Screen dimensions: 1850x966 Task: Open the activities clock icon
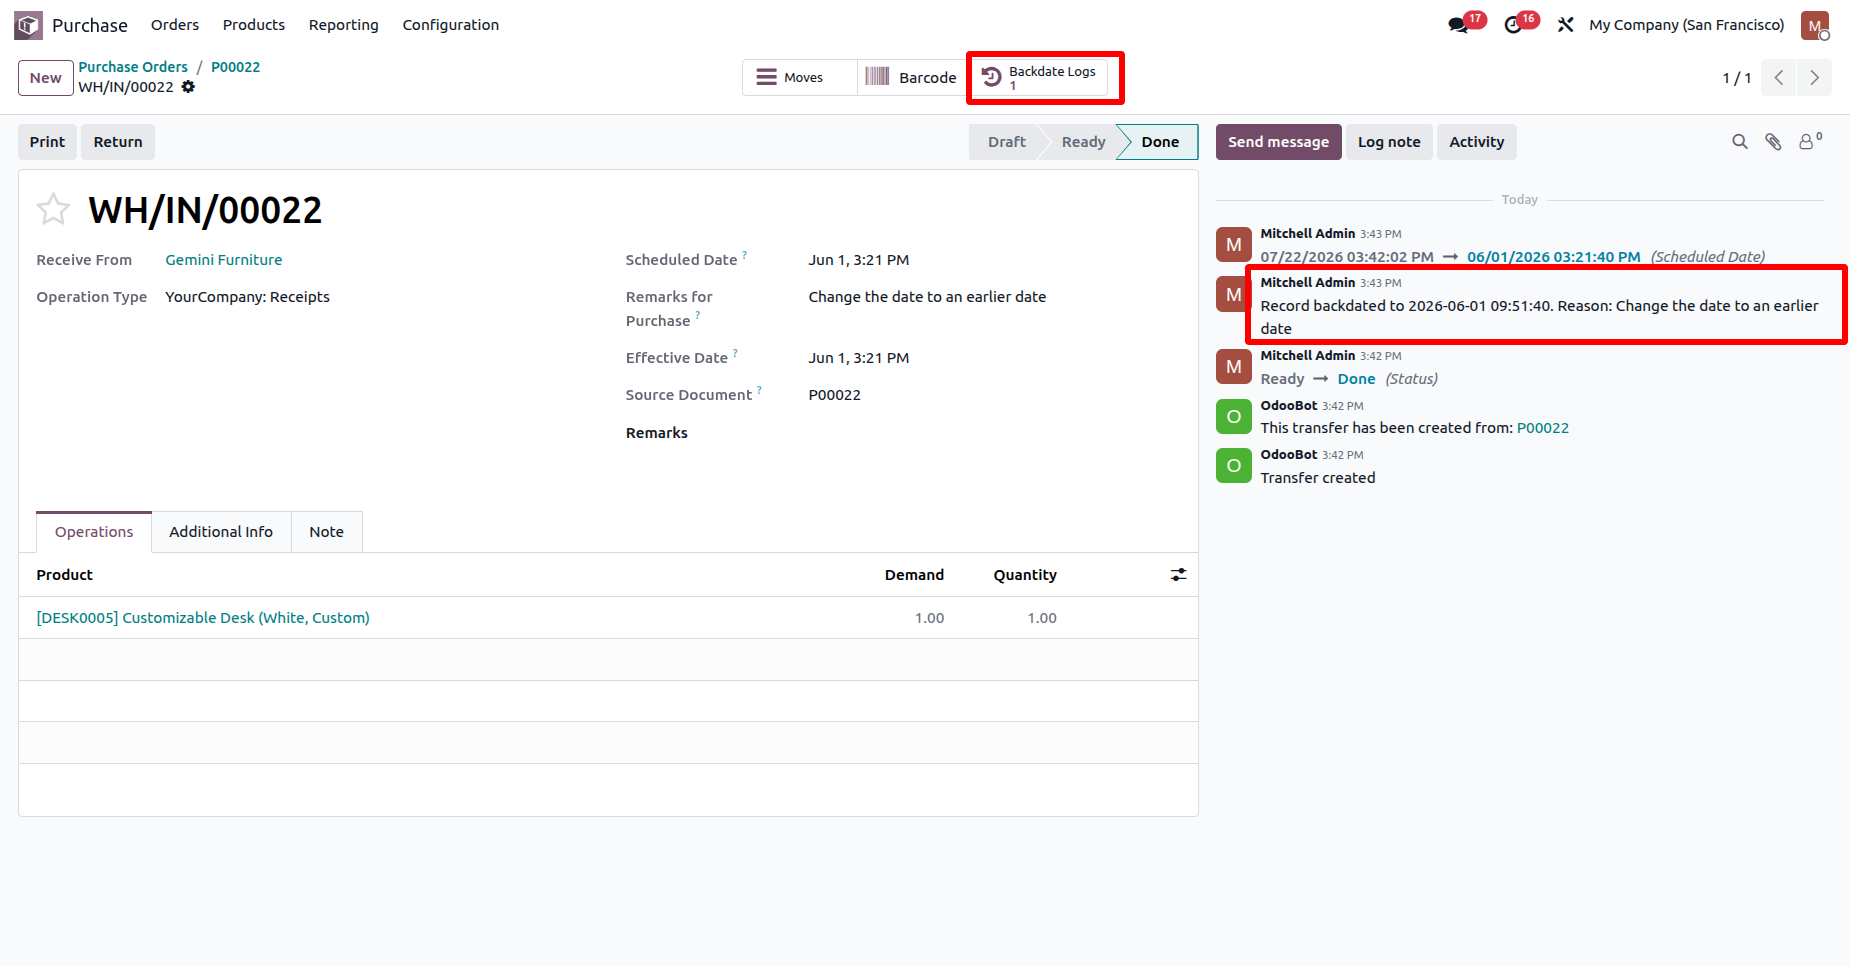point(1513,25)
